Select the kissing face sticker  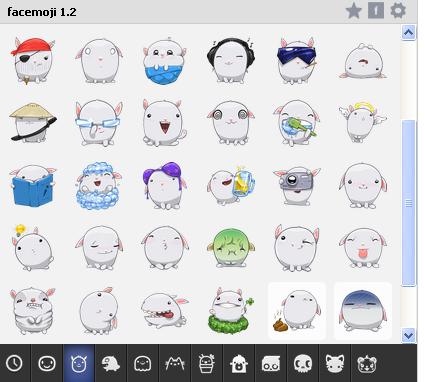[164, 247]
